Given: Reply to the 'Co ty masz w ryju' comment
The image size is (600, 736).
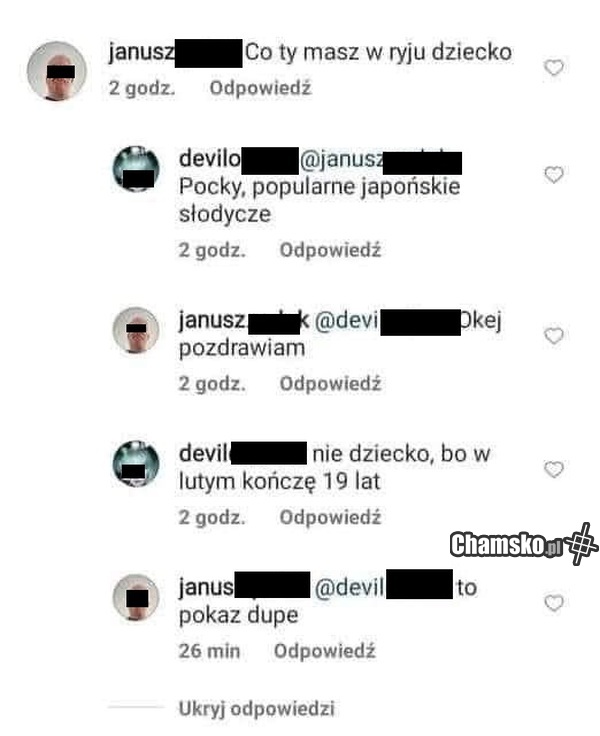Looking at the screenshot, I should 260,88.
